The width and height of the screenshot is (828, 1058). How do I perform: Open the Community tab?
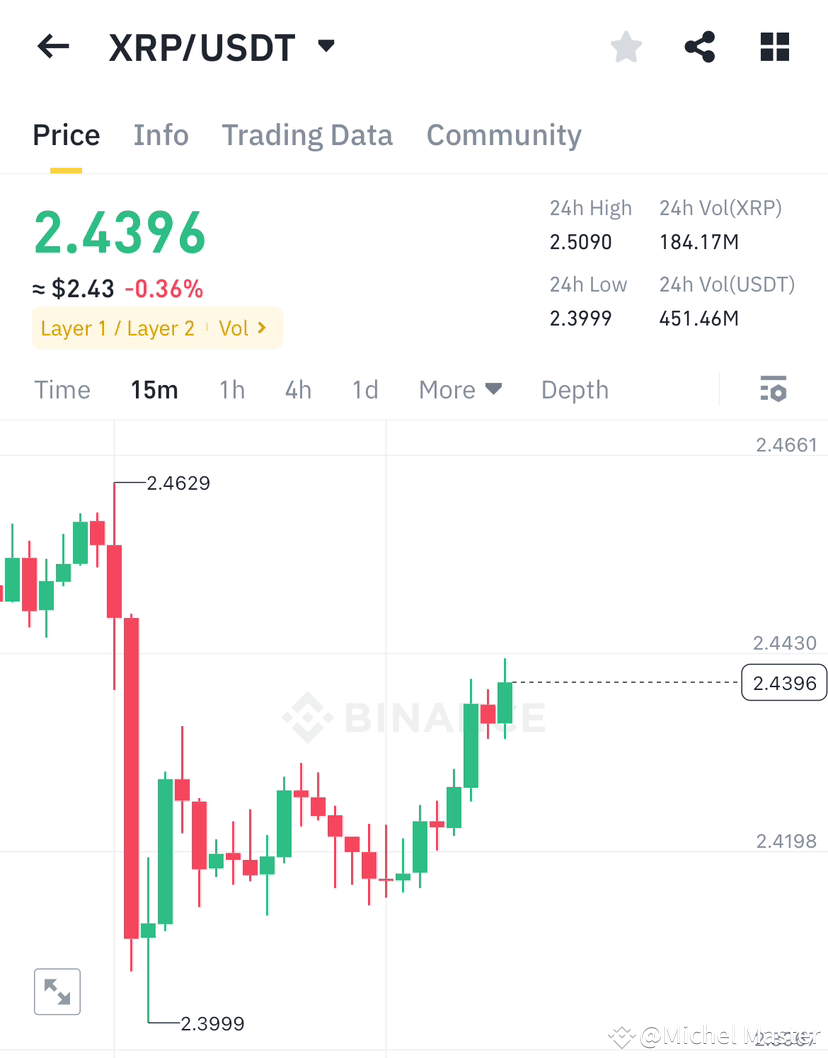(x=504, y=135)
